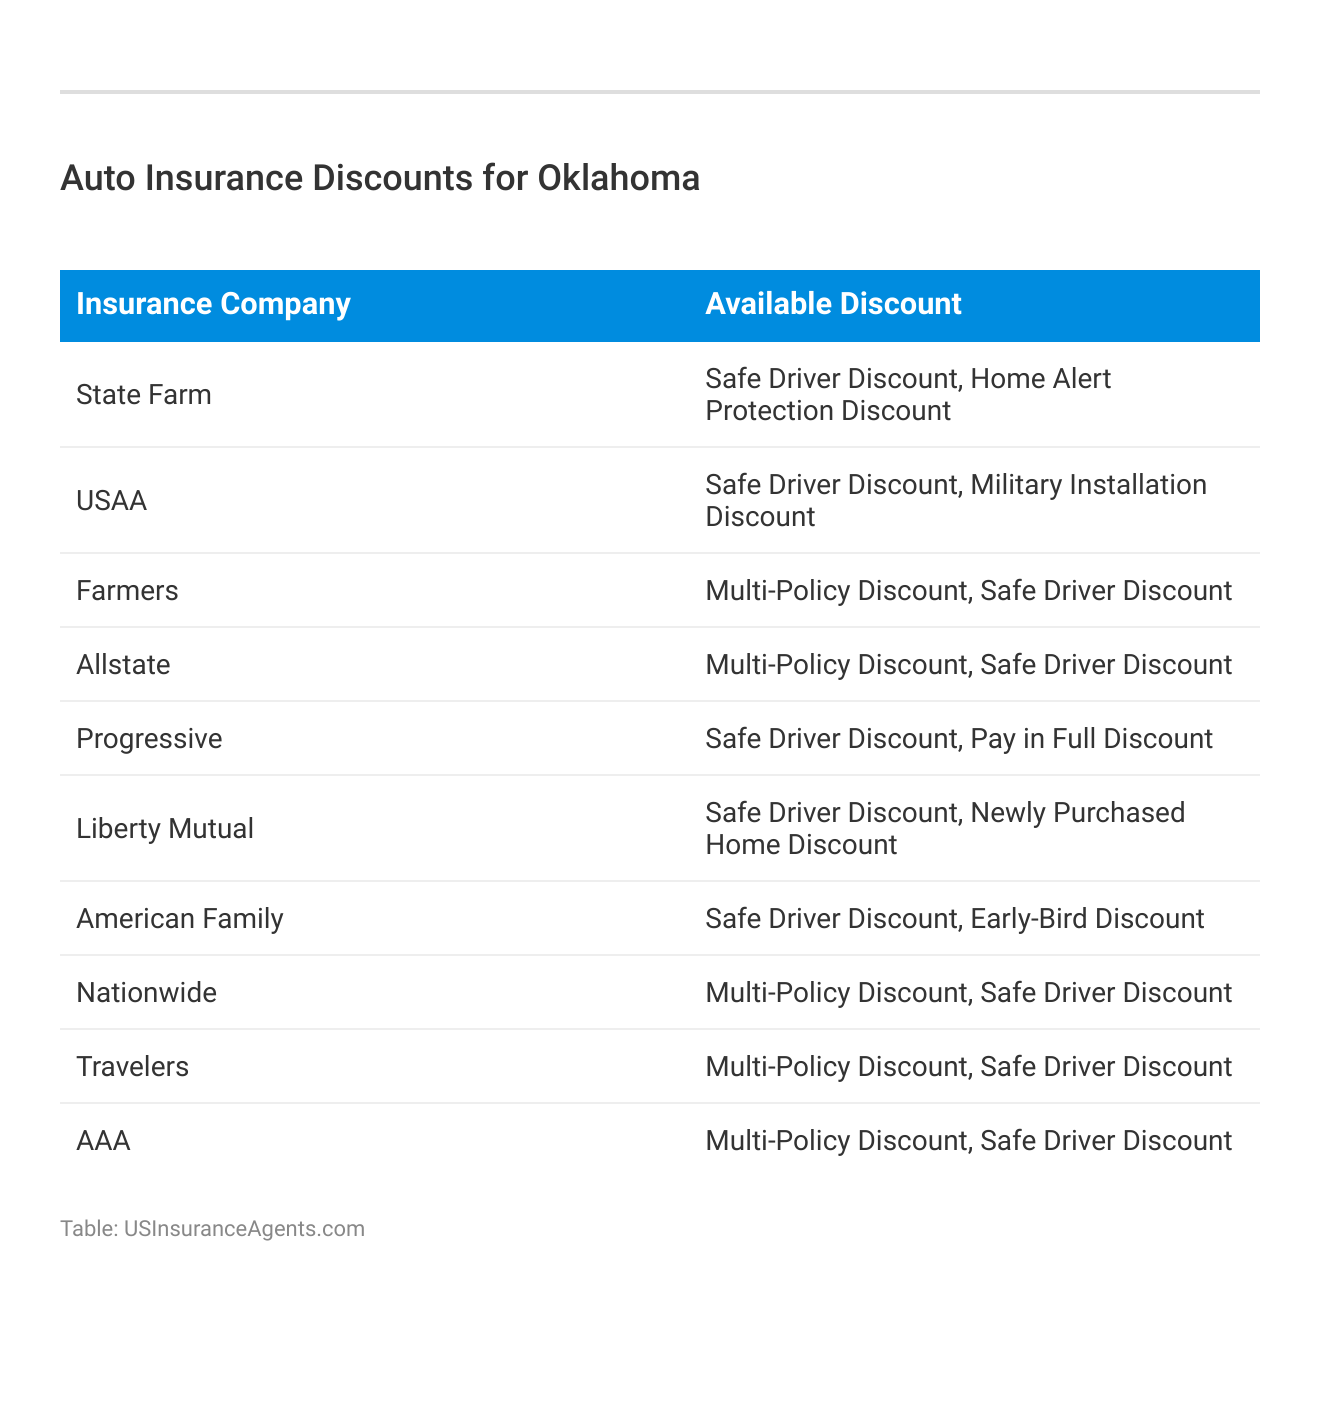Click the 'Auto Insurance Discounts for Oklahoma' title
The height and width of the screenshot is (1414, 1320).
click(380, 178)
